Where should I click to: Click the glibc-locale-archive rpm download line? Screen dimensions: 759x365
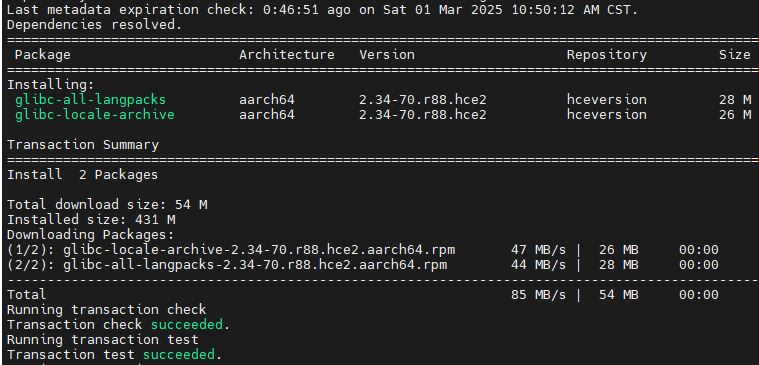(363, 250)
